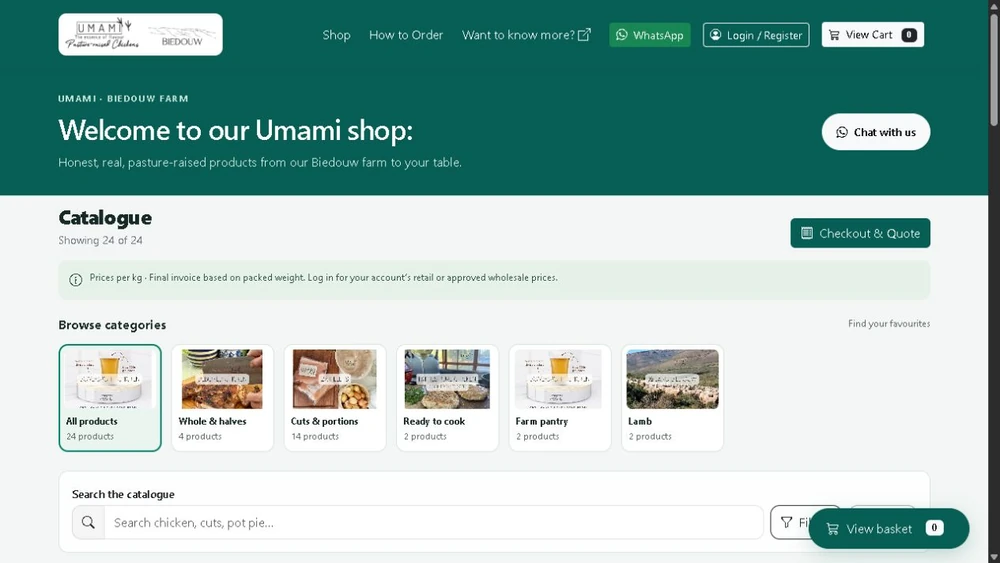The height and width of the screenshot is (563, 1000).
Task: Click the list icon in Checkout & Quote
Action: (807, 233)
